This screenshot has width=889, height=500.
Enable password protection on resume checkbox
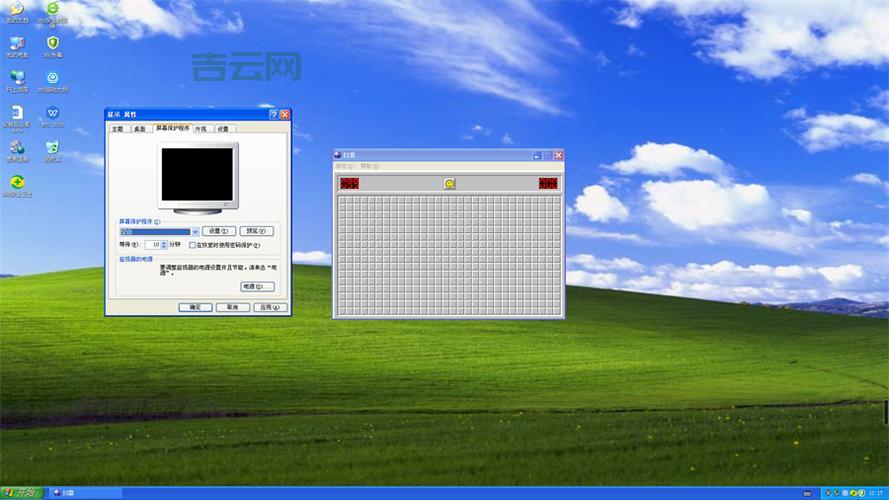[192, 244]
